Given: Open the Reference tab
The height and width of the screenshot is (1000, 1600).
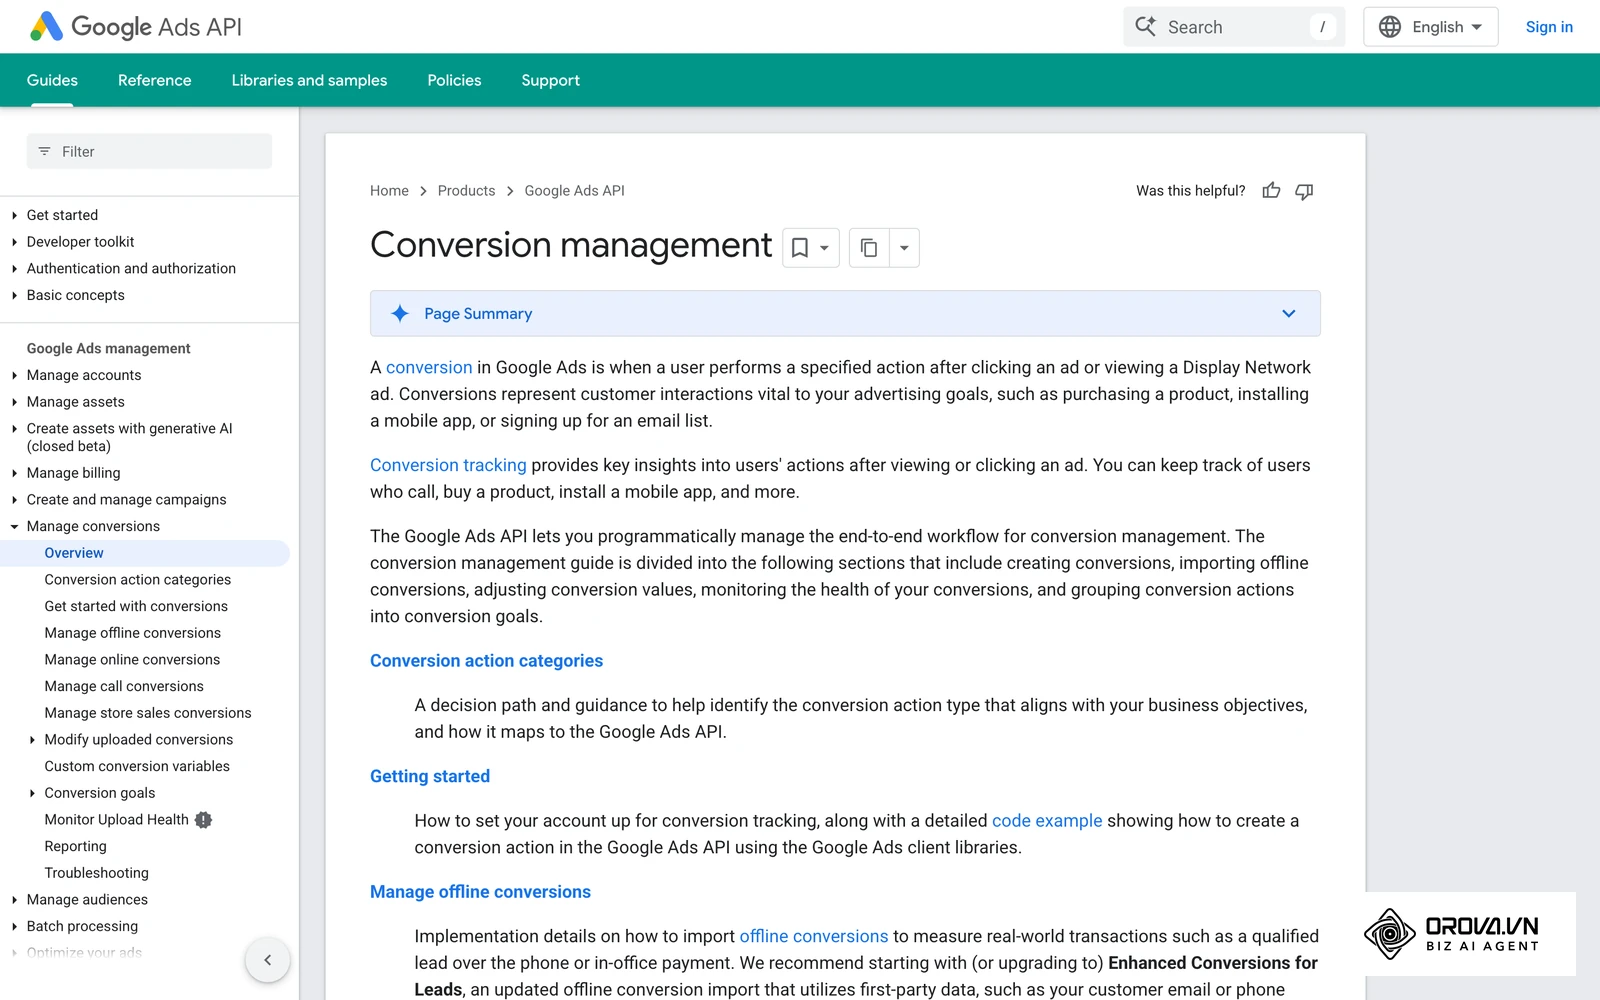Looking at the screenshot, I should pyautogui.click(x=154, y=80).
